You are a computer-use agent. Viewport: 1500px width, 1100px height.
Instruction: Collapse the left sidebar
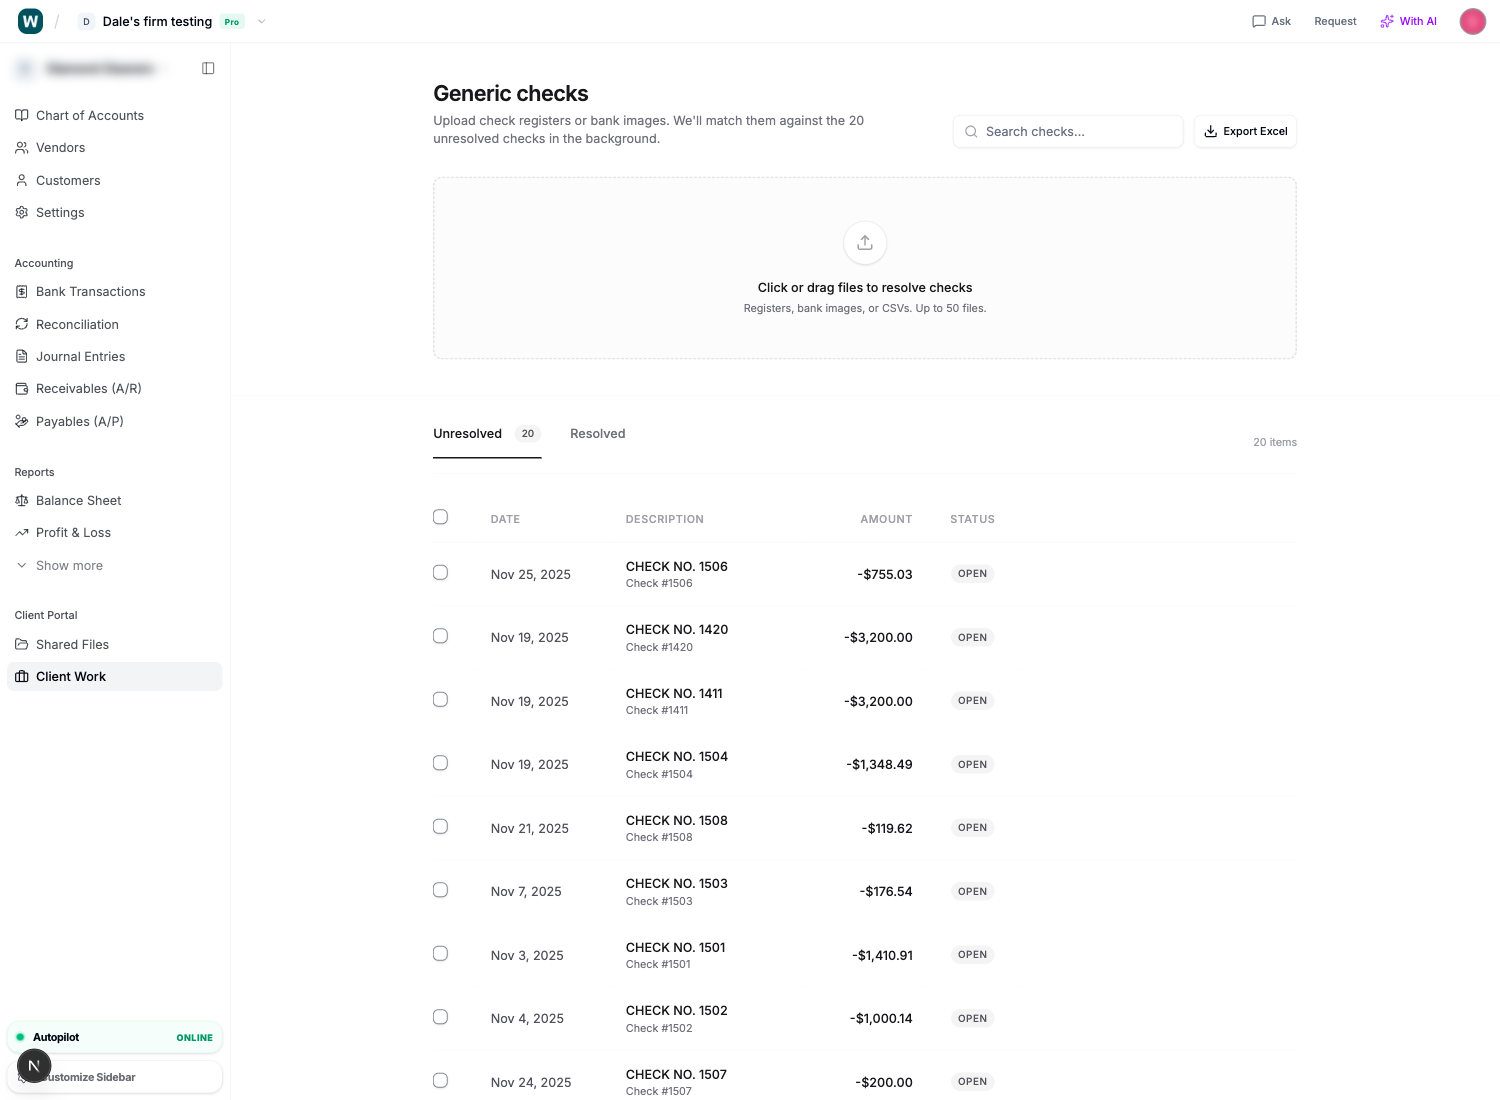[208, 68]
